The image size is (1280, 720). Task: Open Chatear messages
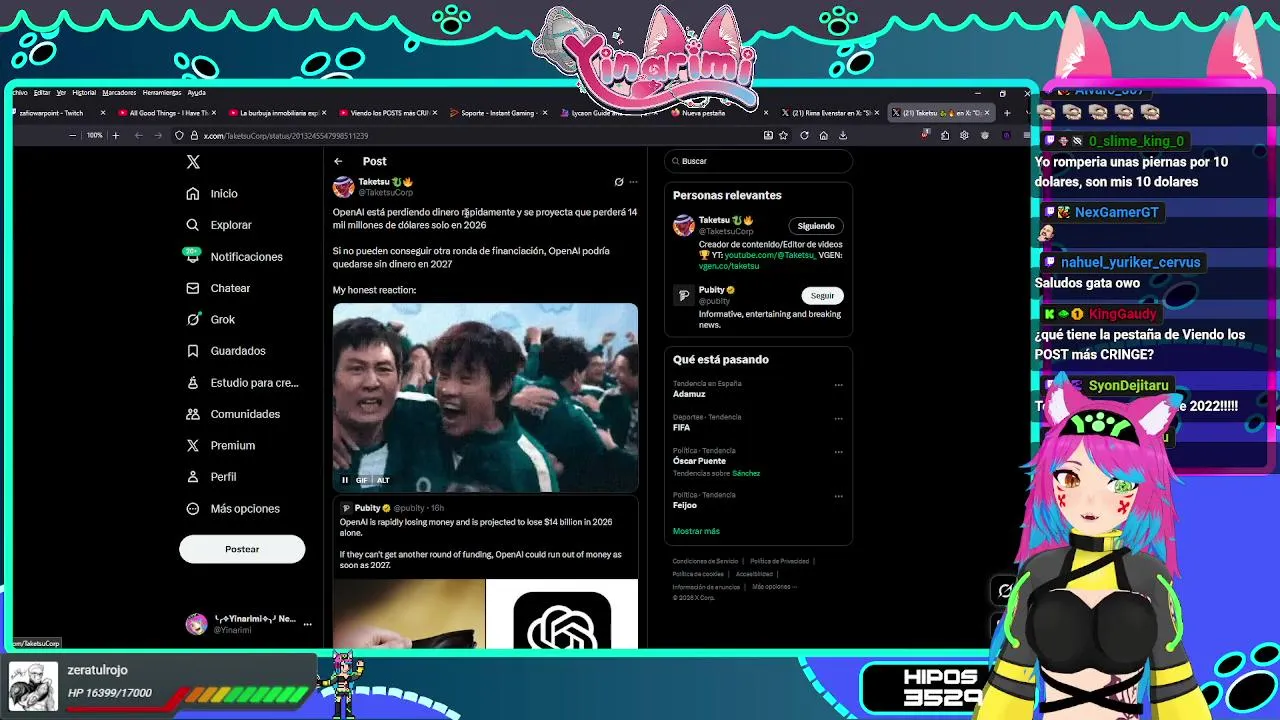(218, 288)
